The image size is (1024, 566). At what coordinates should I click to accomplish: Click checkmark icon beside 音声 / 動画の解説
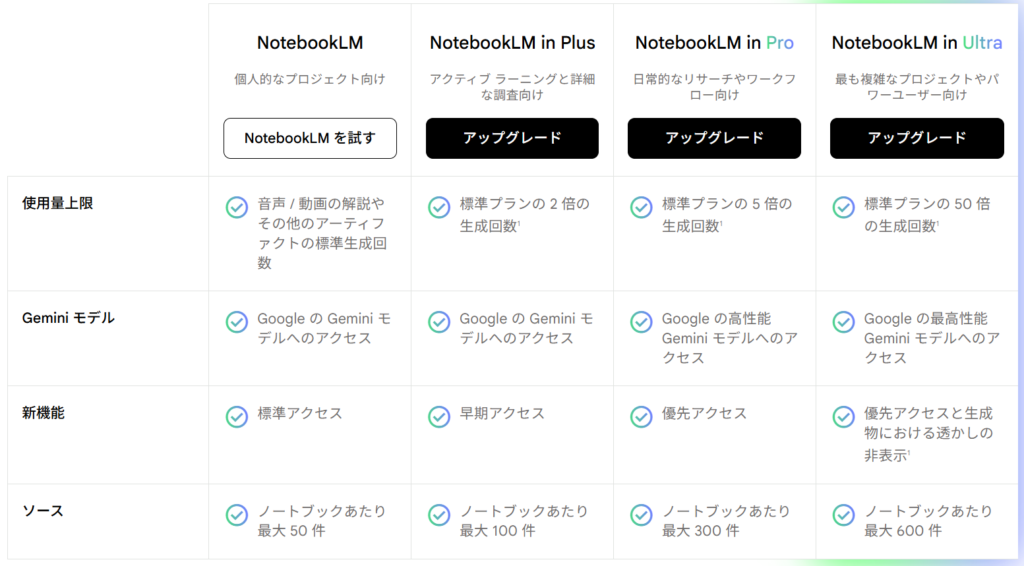[237, 207]
